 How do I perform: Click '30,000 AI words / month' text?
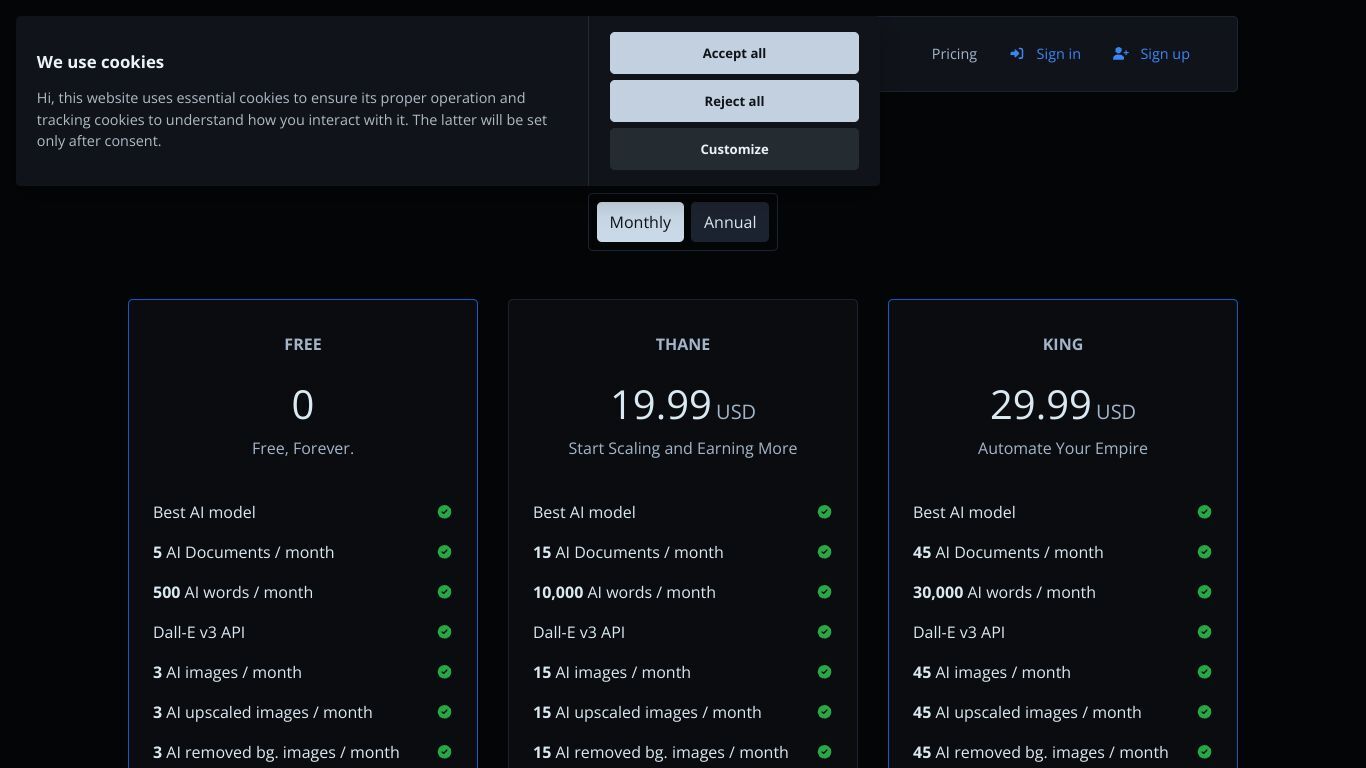click(1004, 592)
